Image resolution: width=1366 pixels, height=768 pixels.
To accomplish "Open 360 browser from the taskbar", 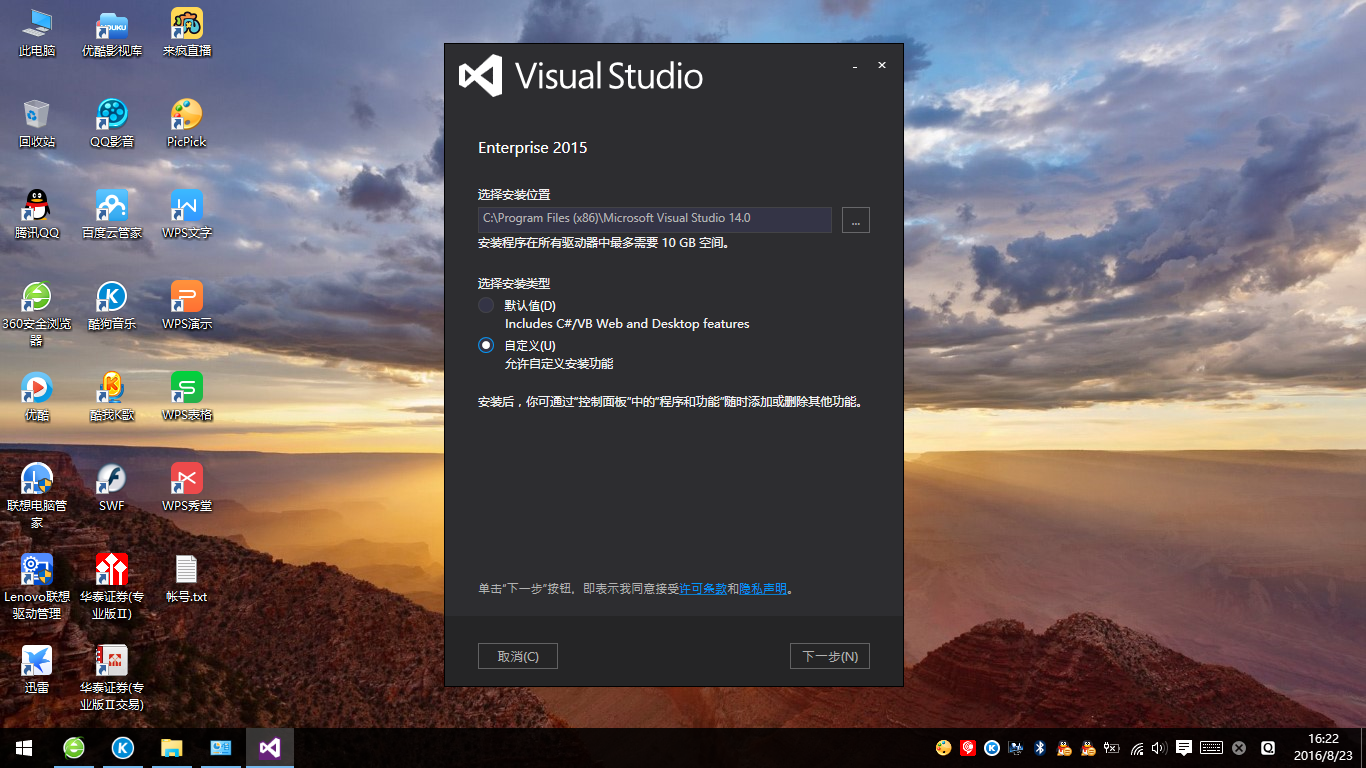I will (74, 748).
